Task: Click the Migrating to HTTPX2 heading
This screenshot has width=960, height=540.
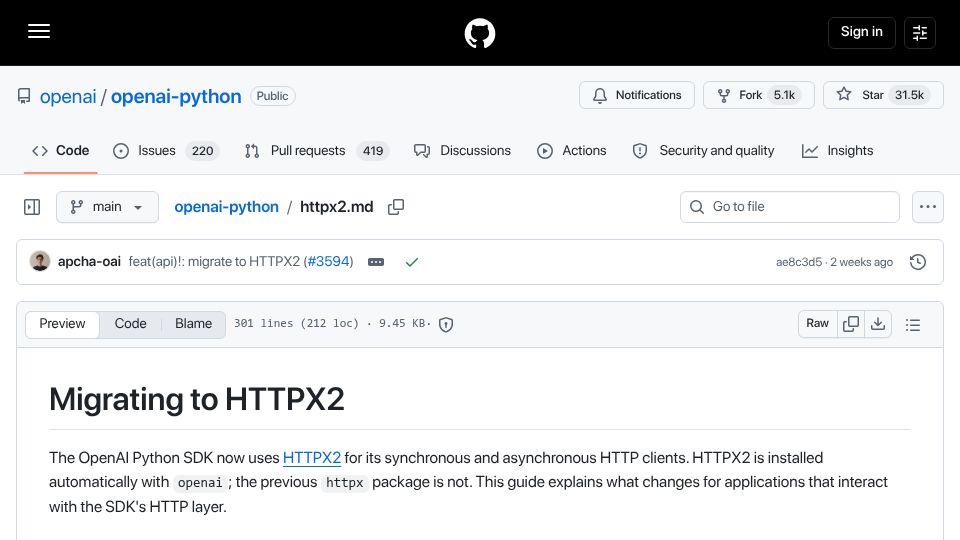Action: (197, 399)
